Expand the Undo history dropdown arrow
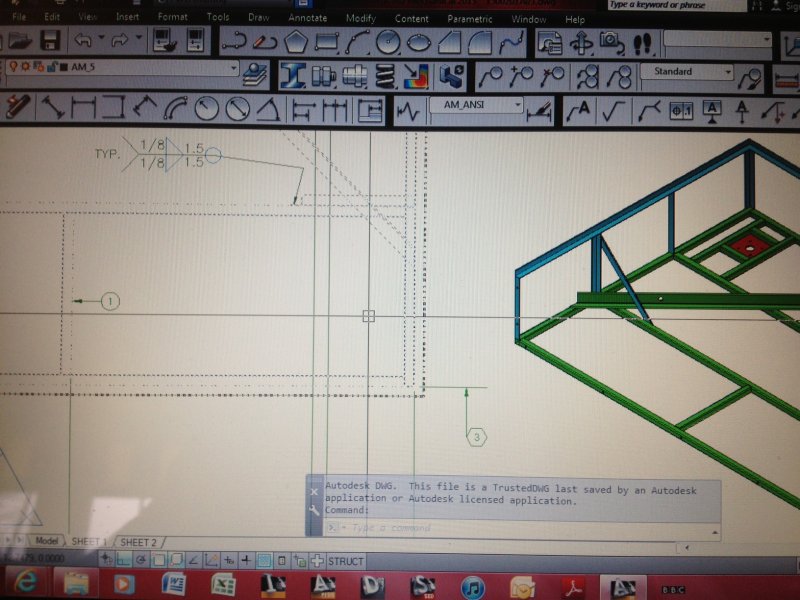The width and height of the screenshot is (800, 600). pyautogui.click(x=101, y=37)
